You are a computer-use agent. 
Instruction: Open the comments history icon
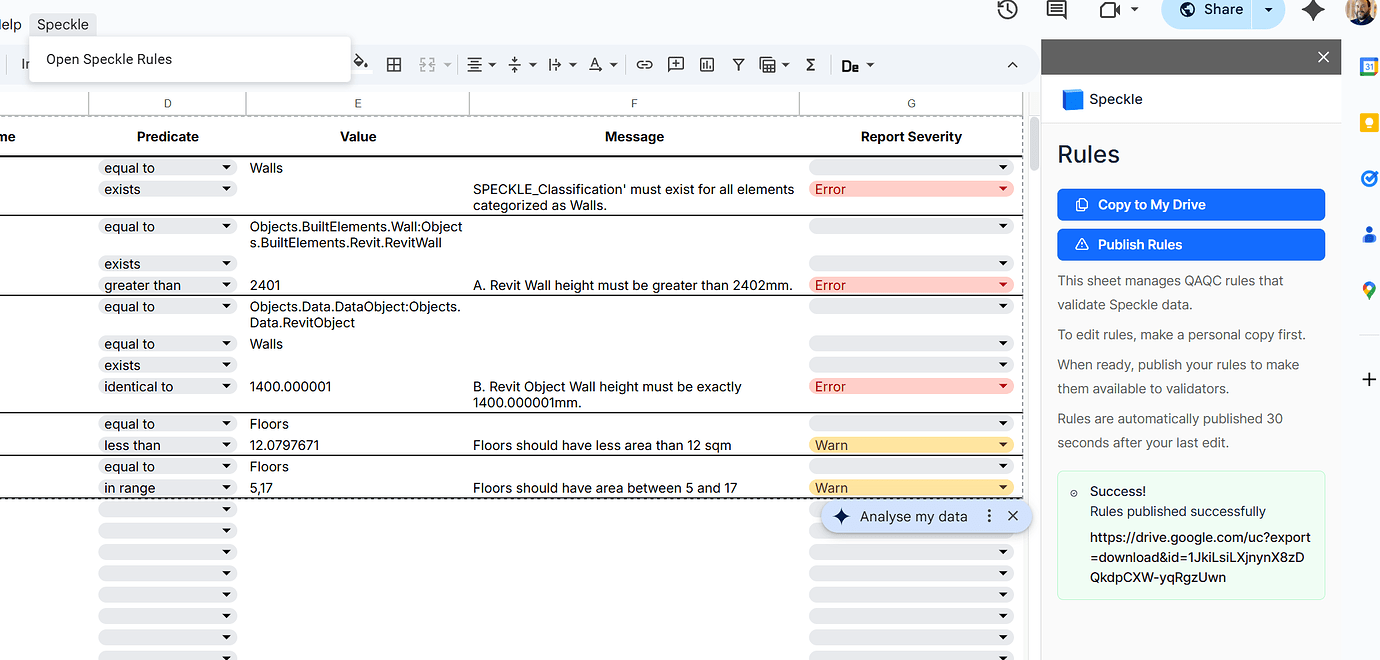tap(1056, 10)
